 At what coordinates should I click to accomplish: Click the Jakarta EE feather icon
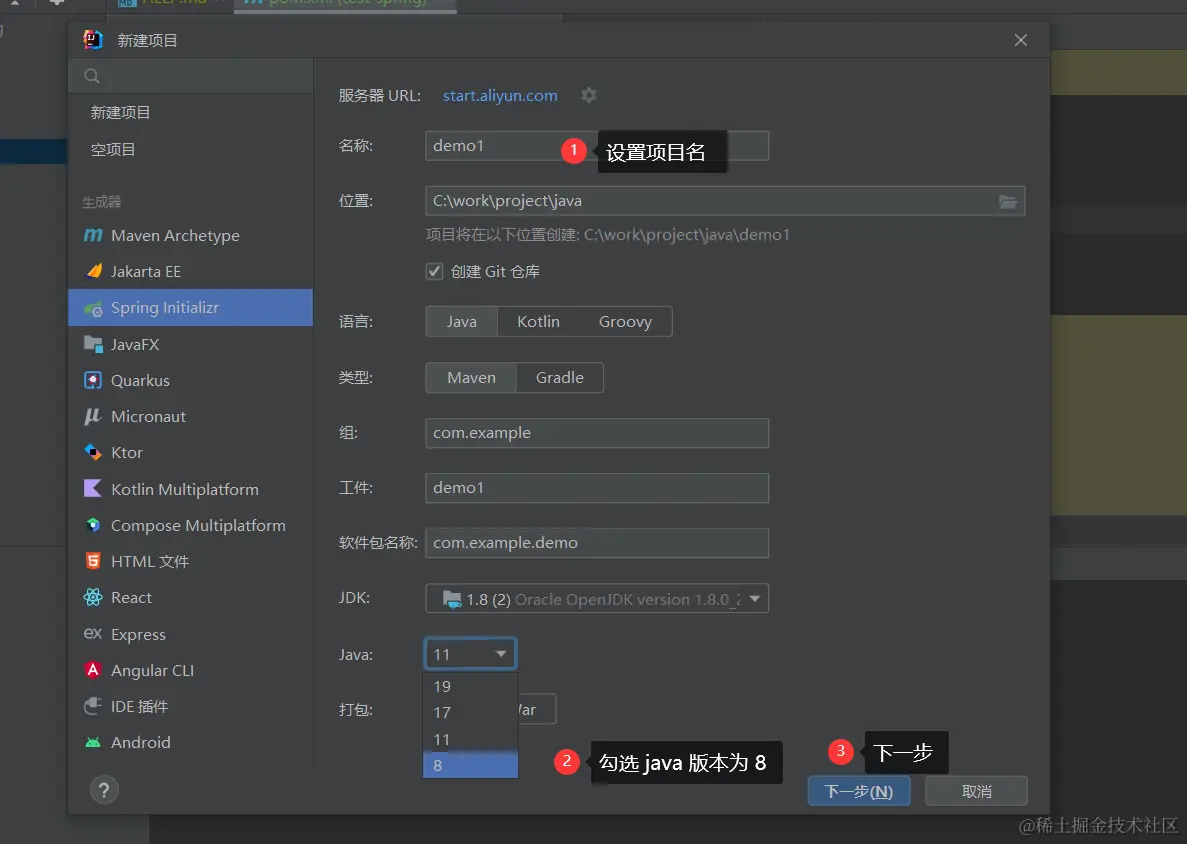[93, 271]
